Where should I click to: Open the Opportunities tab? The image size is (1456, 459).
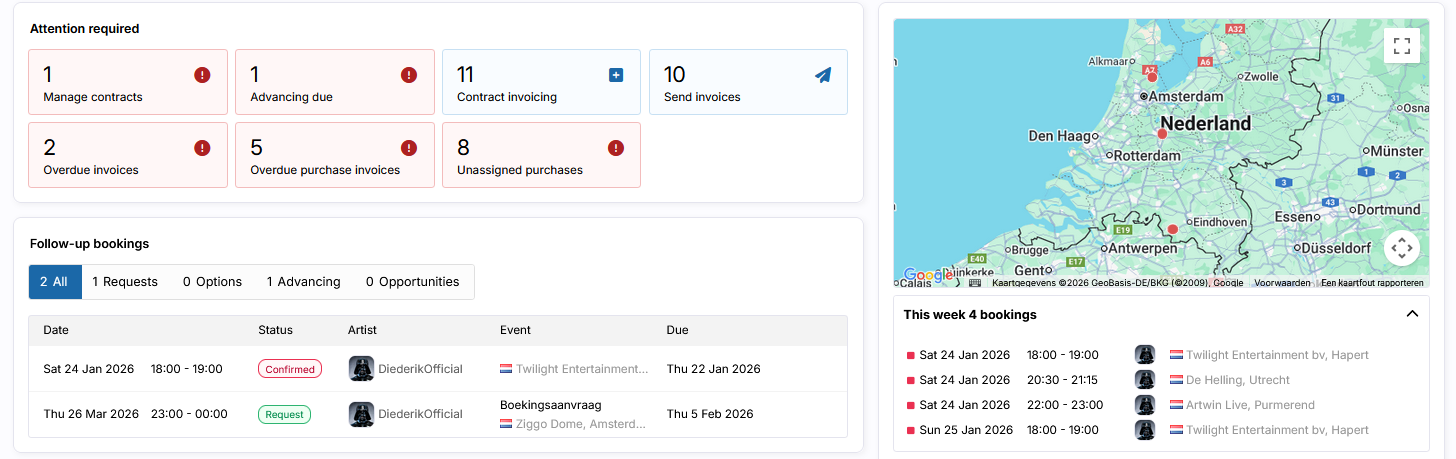(x=412, y=282)
